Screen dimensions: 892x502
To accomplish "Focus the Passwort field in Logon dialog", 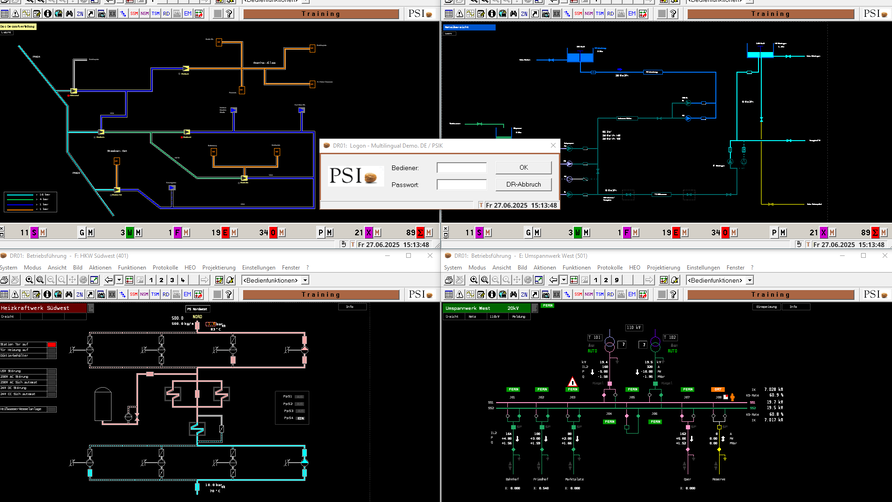I will pyautogui.click(x=461, y=184).
